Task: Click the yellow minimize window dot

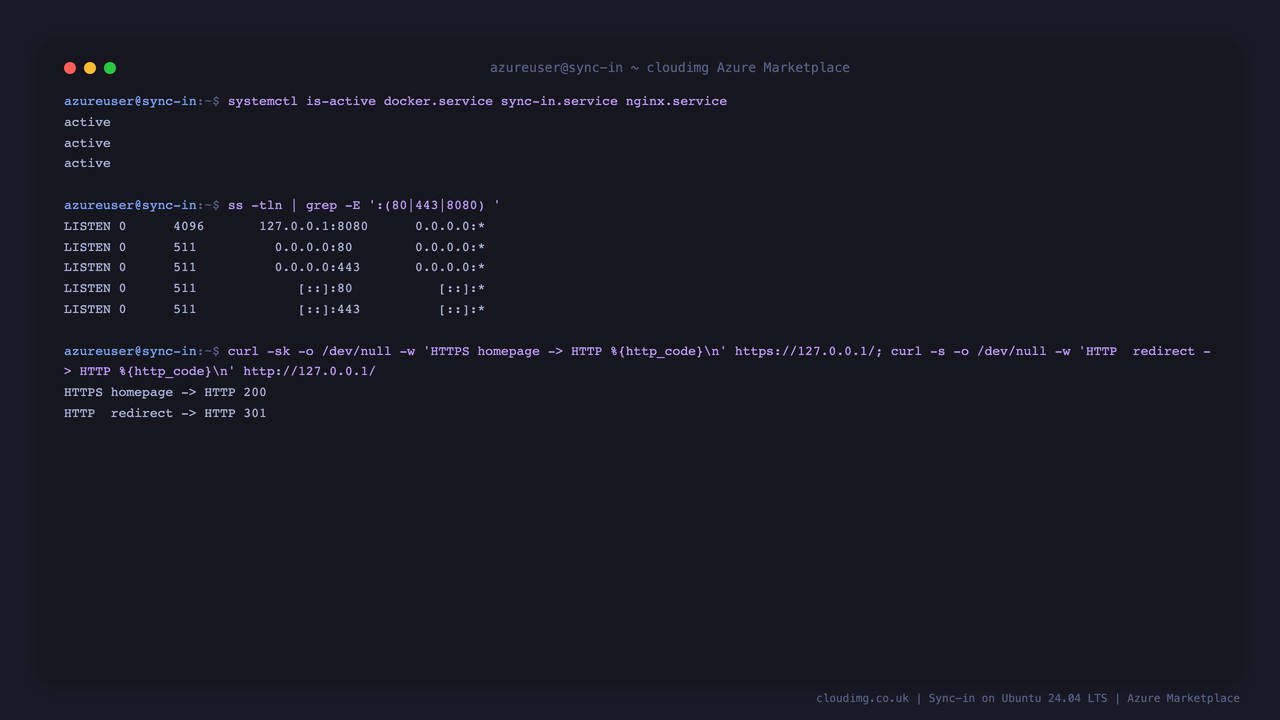Action: (x=90, y=68)
